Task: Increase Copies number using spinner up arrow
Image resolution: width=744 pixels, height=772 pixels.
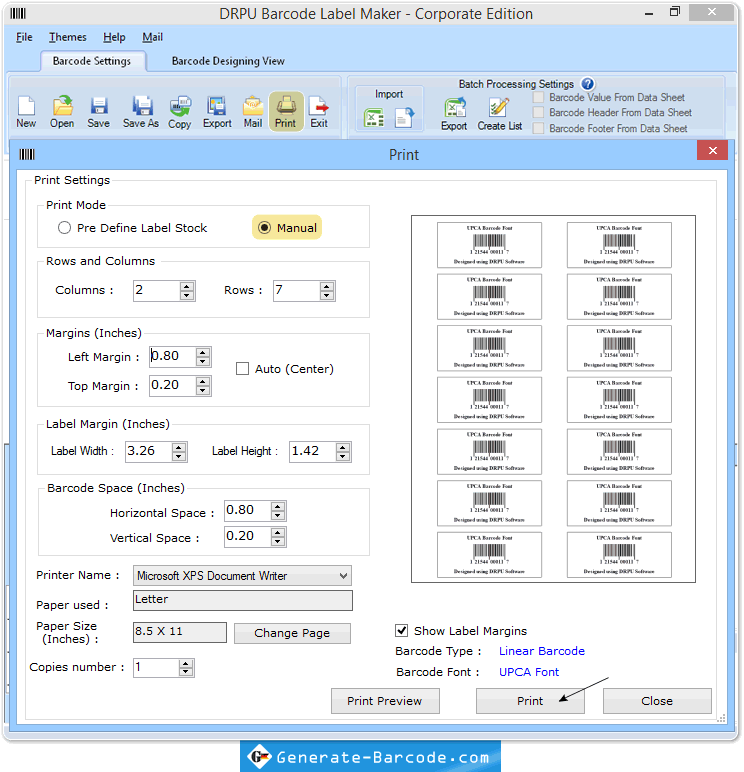Action: pyautogui.click(x=186, y=664)
